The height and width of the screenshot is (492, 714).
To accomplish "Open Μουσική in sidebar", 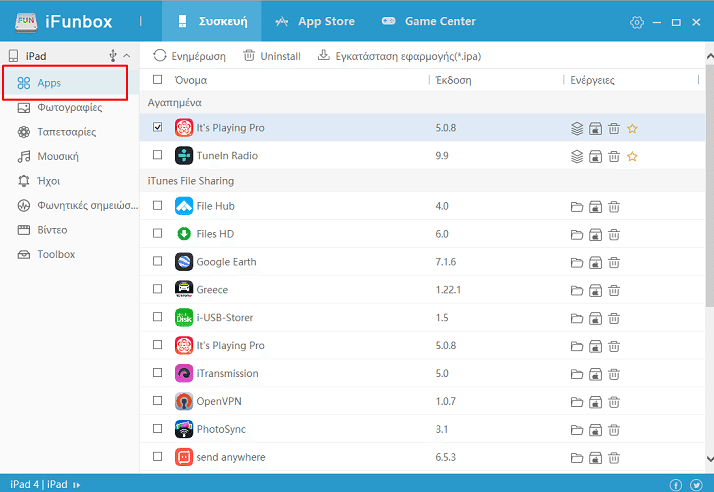I will [58, 157].
